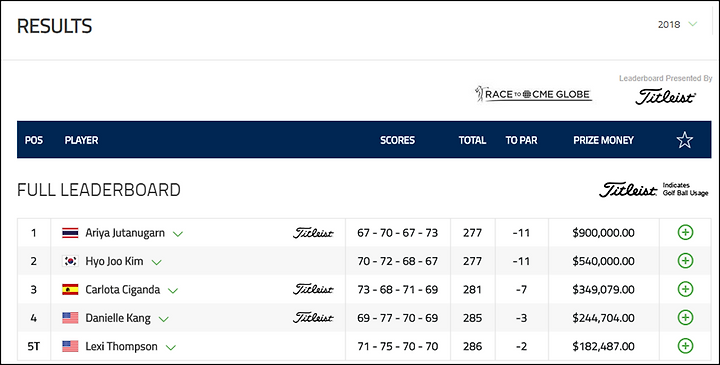Sort by the PRIZE MONEY column header
720x365 pixels.
(603, 140)
